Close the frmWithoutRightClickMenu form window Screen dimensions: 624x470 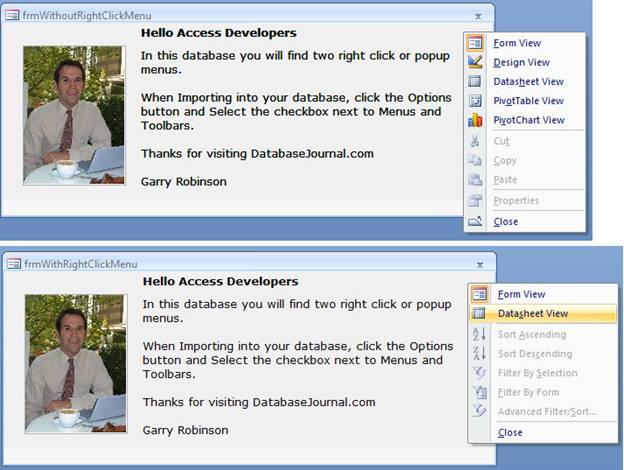pyautogui.click(x=478, y=16)
